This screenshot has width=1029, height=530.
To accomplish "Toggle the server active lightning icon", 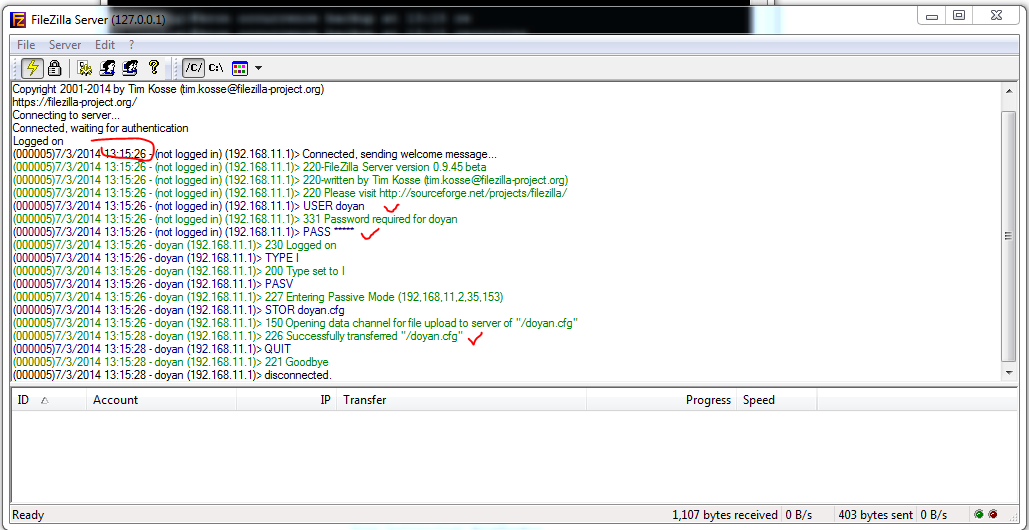I will 31,67.
